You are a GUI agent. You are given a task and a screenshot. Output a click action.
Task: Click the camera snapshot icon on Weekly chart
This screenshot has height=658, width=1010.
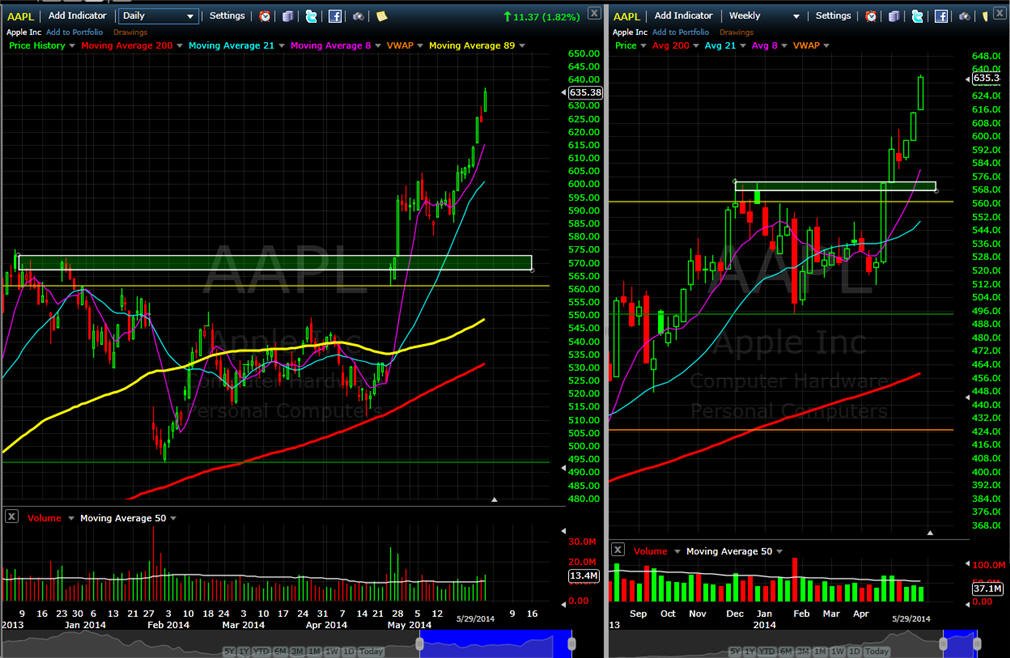964,16
